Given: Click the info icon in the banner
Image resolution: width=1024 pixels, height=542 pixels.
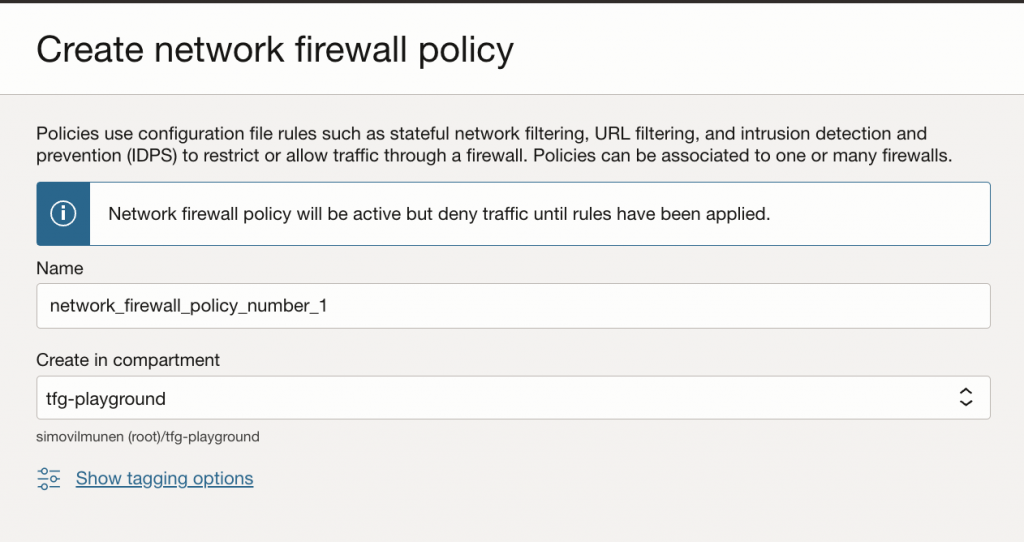Looking at the screenshot, I should pos(63,214).
